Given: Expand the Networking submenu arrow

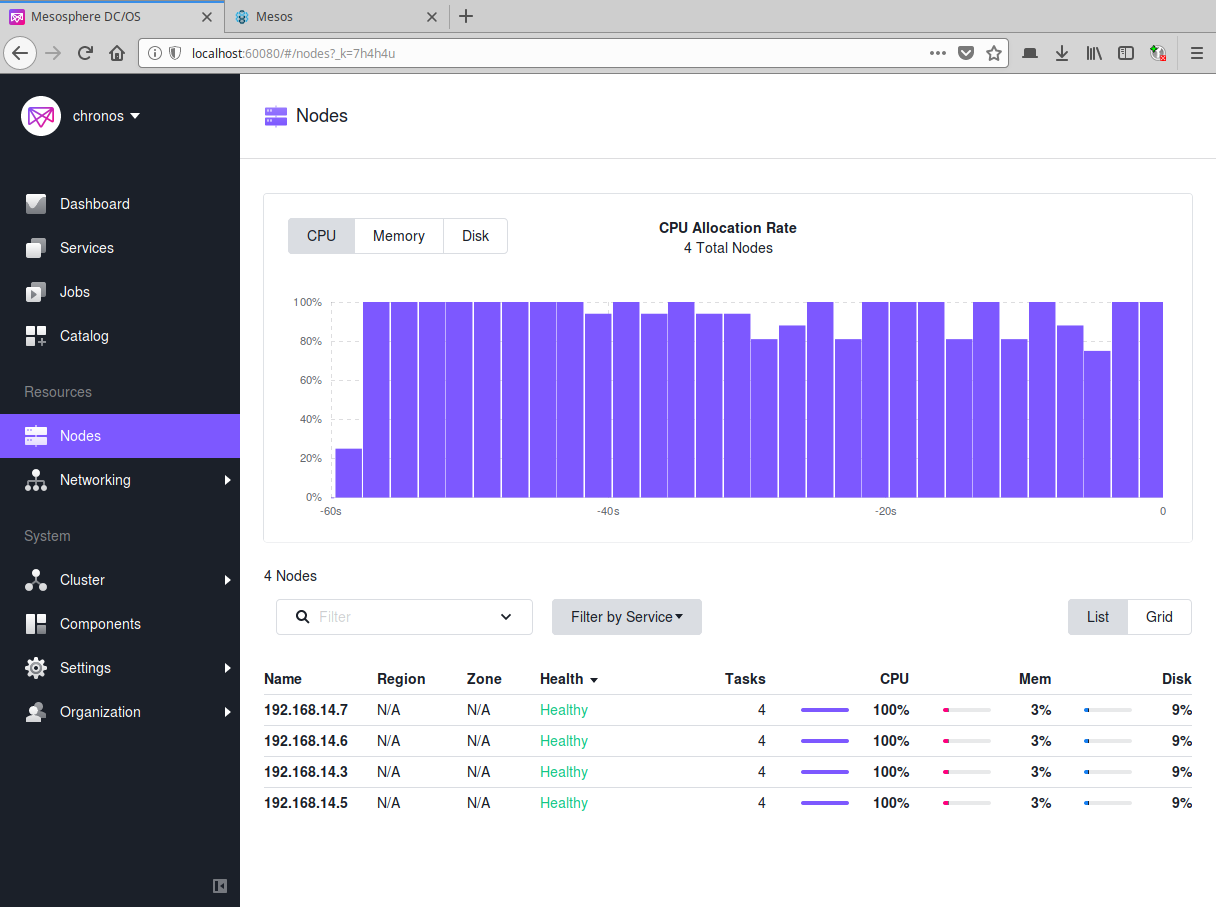Looking at the screenshot, I should pos(228,480).
